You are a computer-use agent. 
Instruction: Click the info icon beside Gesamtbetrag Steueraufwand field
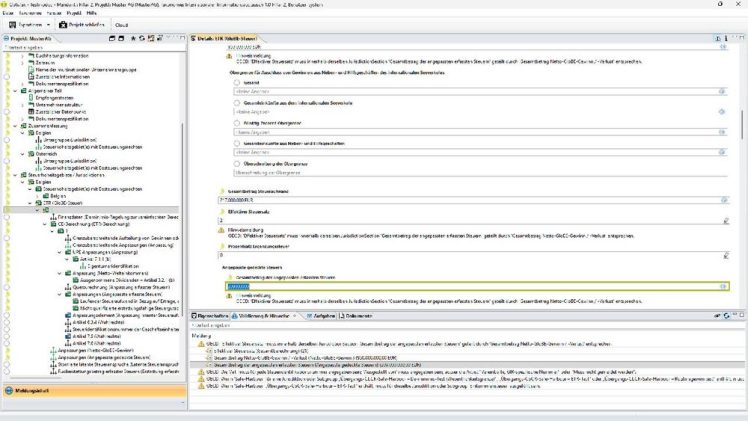(x=724, y=200)
